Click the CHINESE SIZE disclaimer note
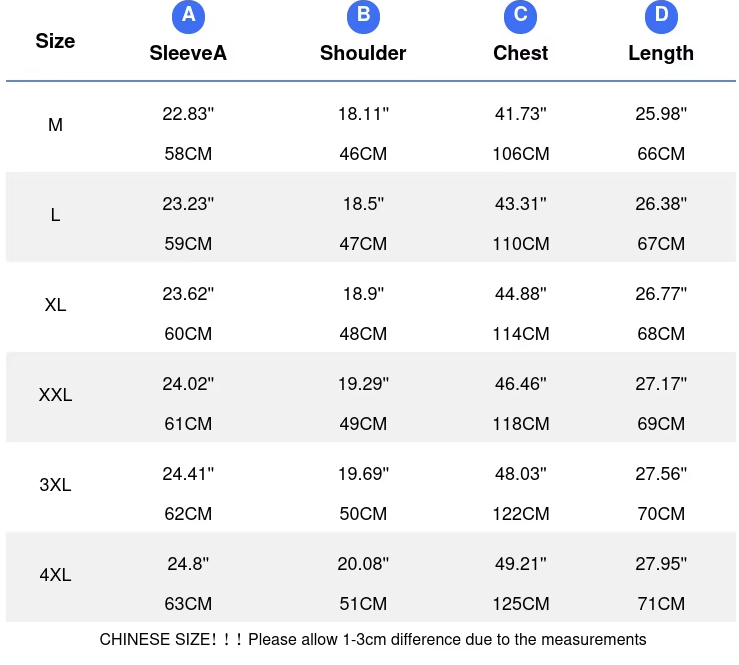739x665 pixels. (x=373, y=639)
